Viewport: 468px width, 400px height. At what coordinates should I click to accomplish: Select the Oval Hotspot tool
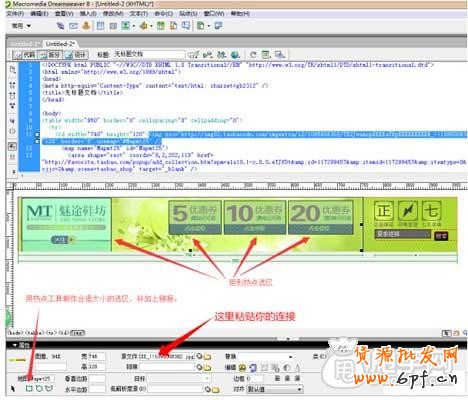(x=39, y=388)
